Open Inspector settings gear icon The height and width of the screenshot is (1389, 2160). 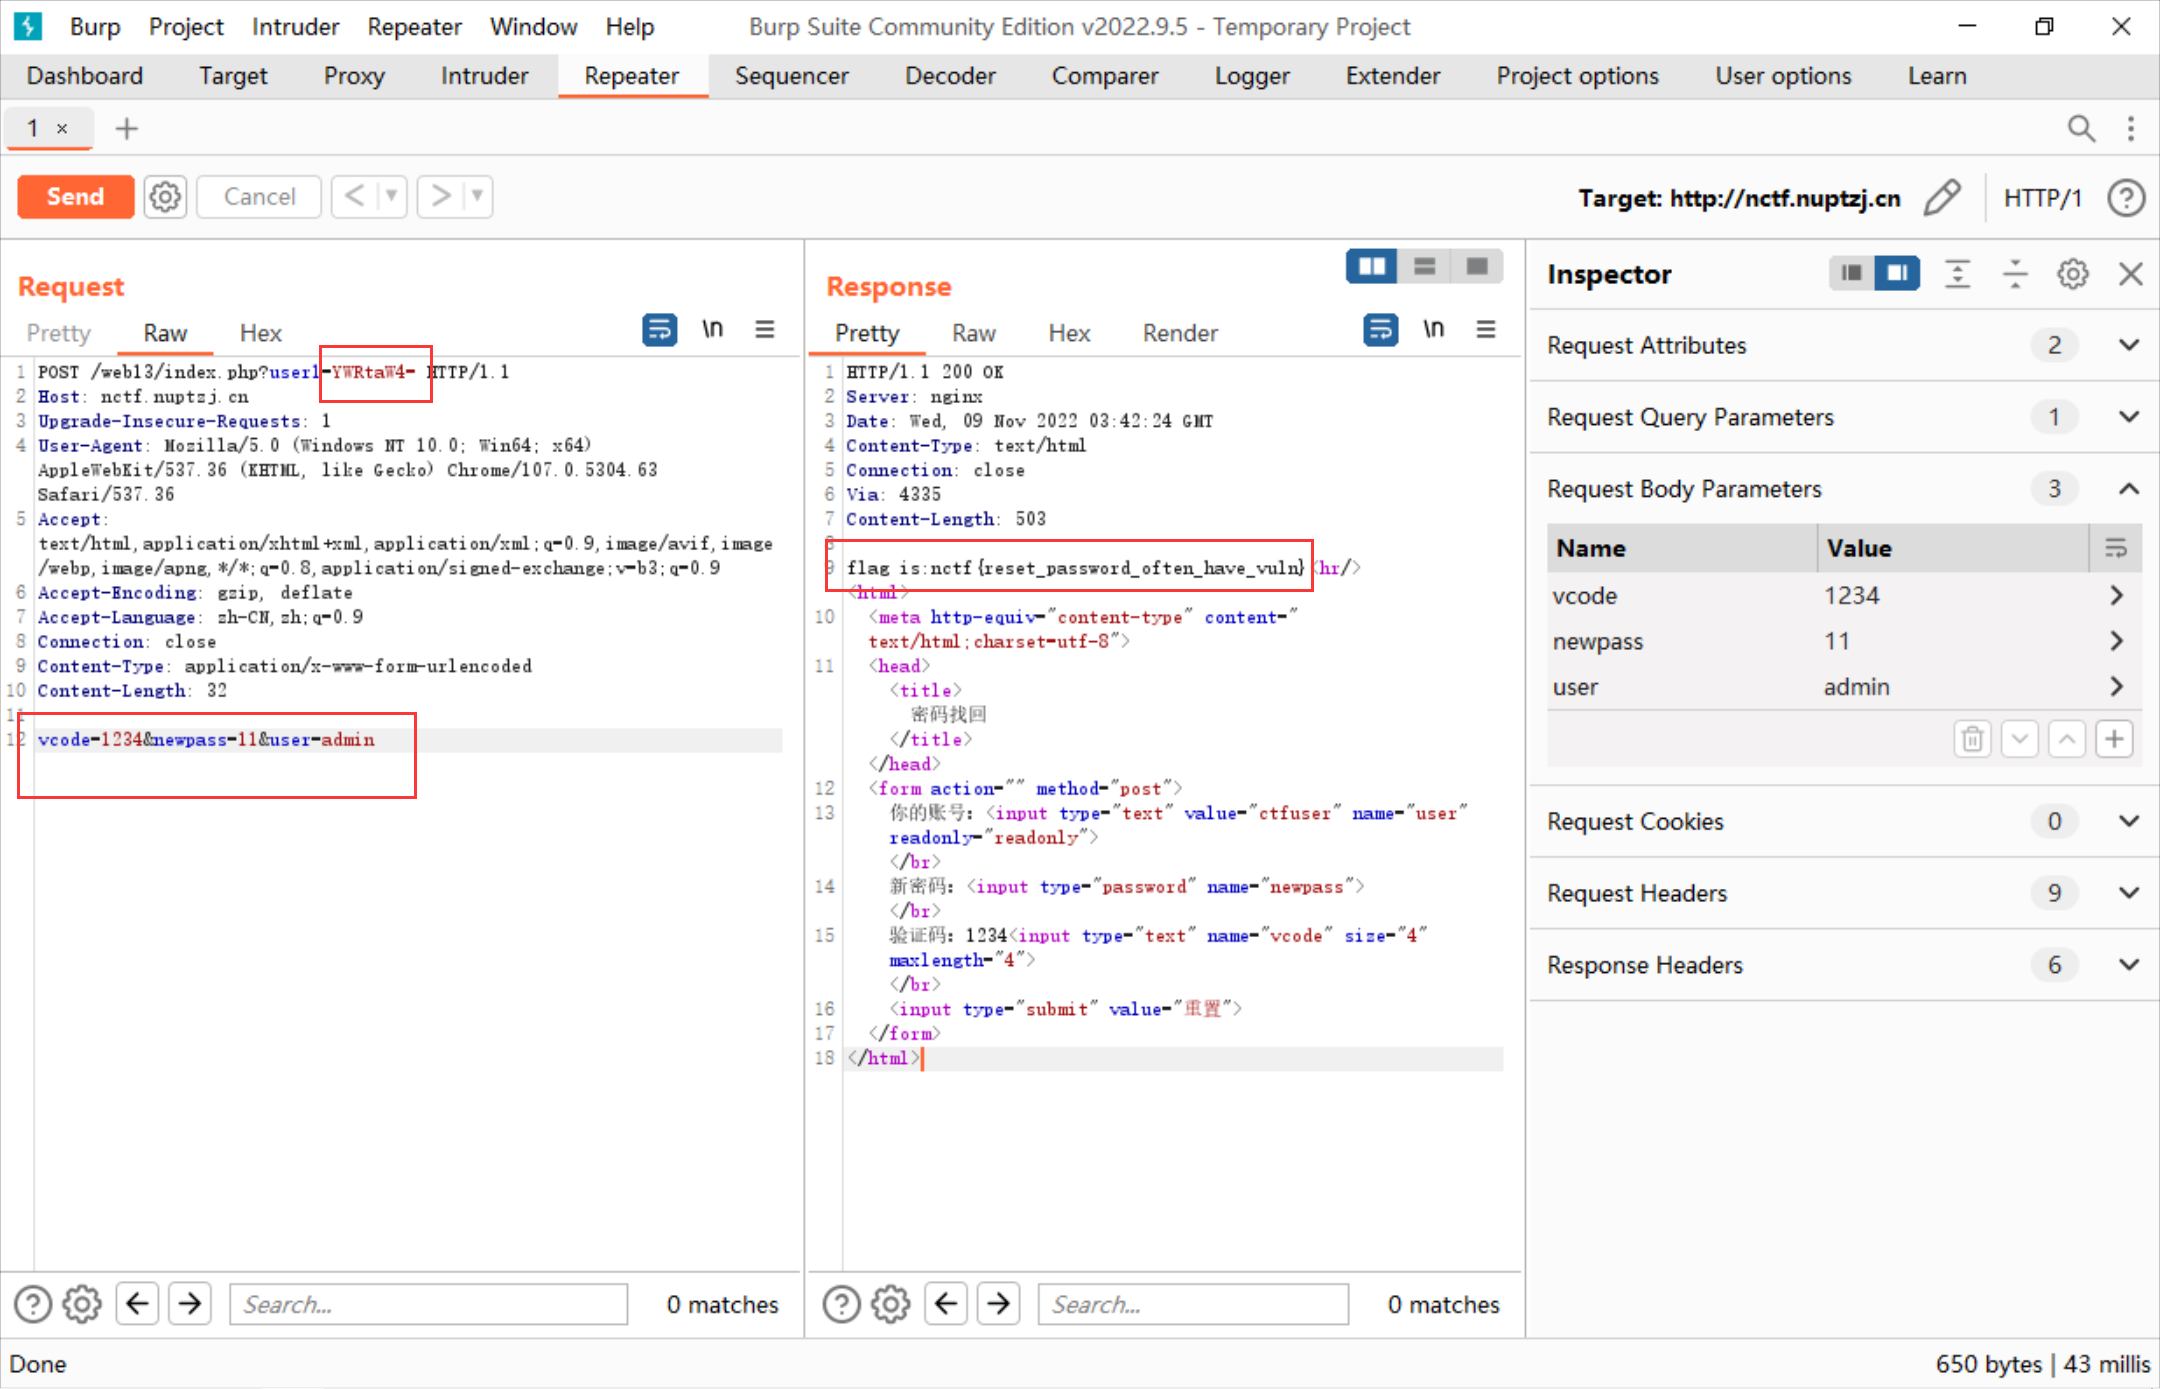[x=2072, y=274]
